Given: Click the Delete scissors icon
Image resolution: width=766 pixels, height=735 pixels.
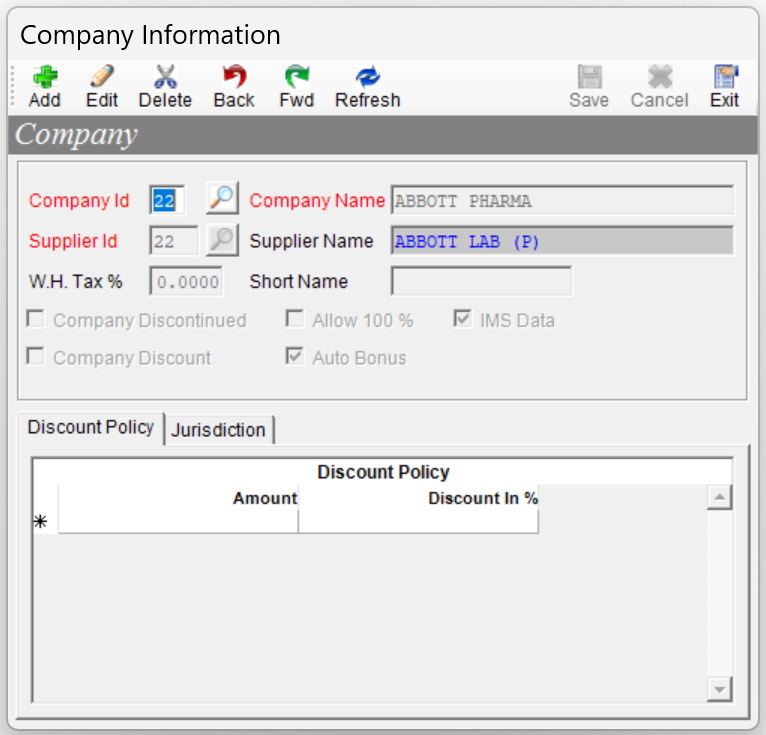Looking at the screenshot, I should tap(165, 76).
